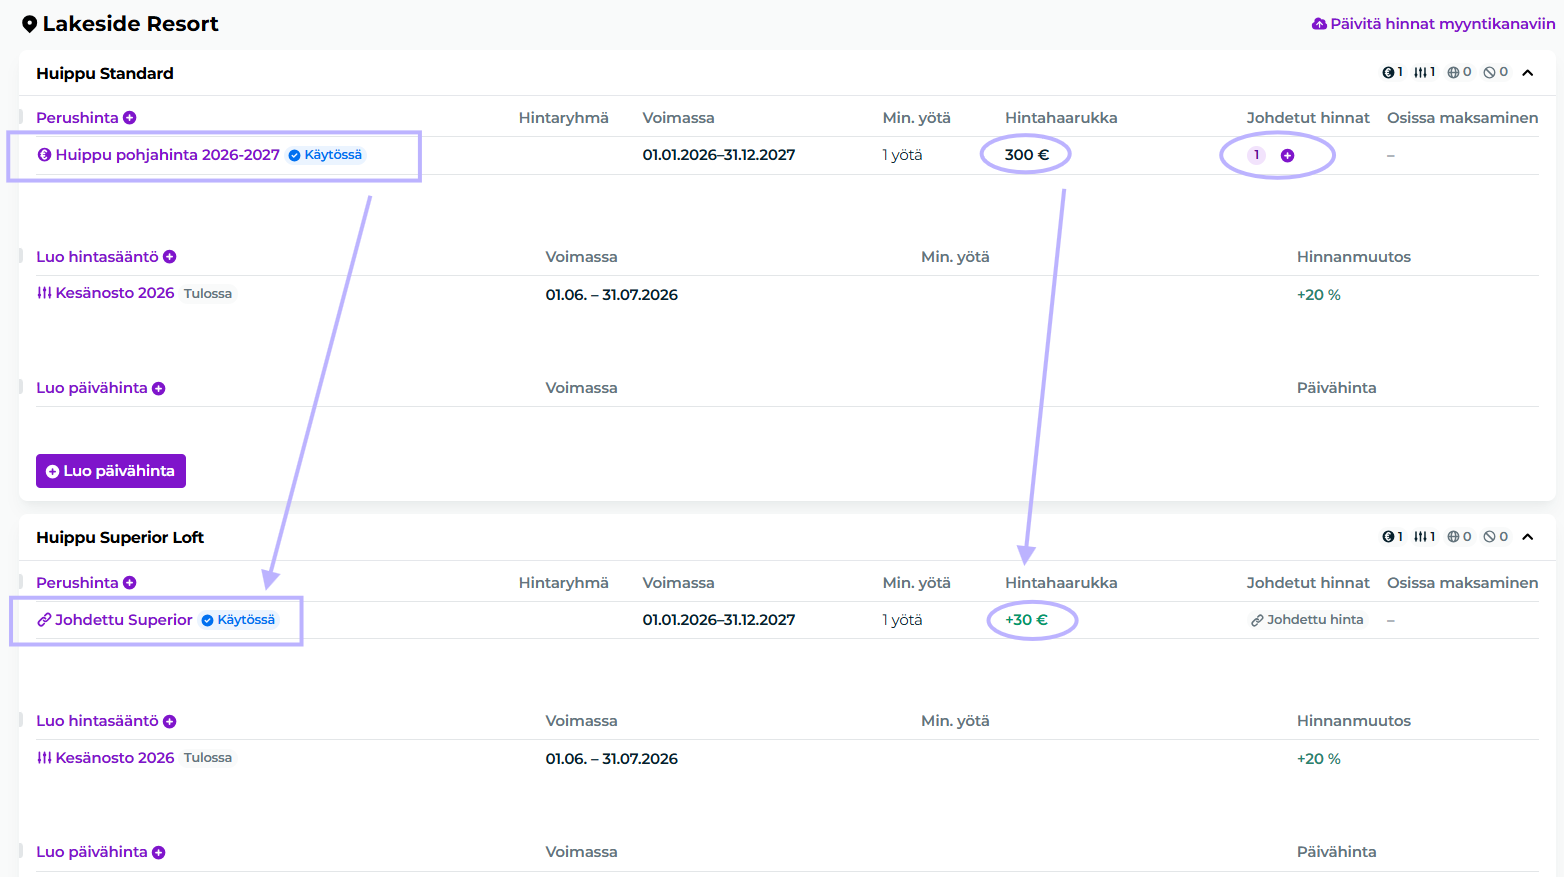Open Kesänosto 2026 rule under Huippu Standard
Image resolution: width=1564 pixels, height=877 pixels.
coord(114,293)
